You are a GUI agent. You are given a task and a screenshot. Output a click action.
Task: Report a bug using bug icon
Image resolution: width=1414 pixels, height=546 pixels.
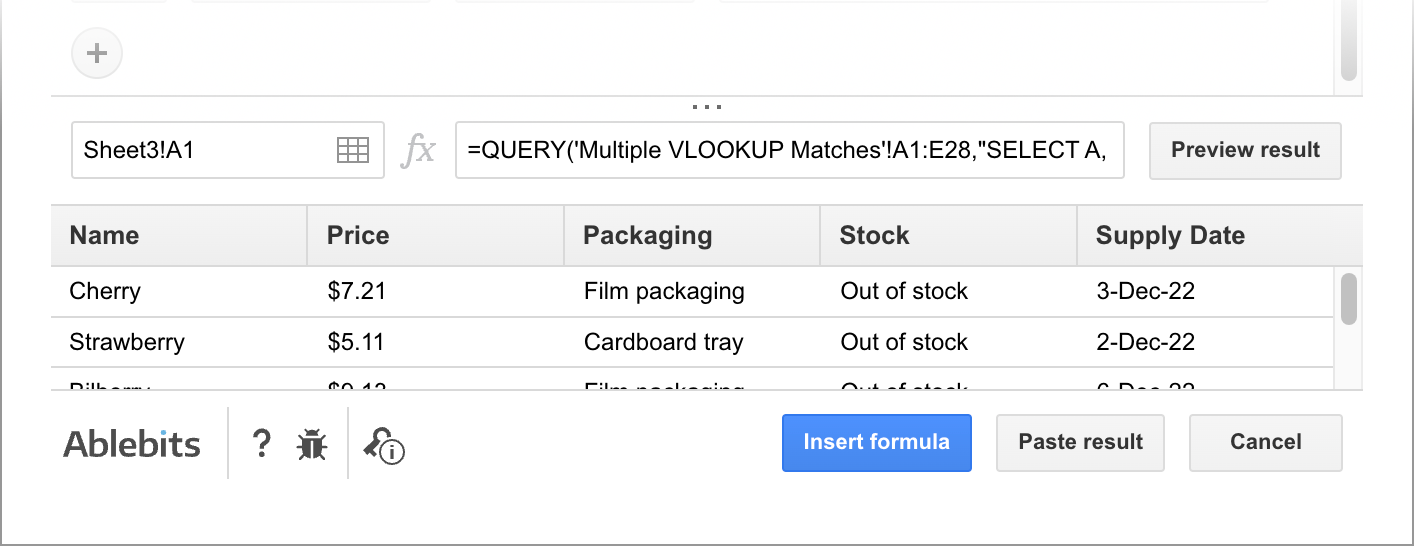pos(312,444)
